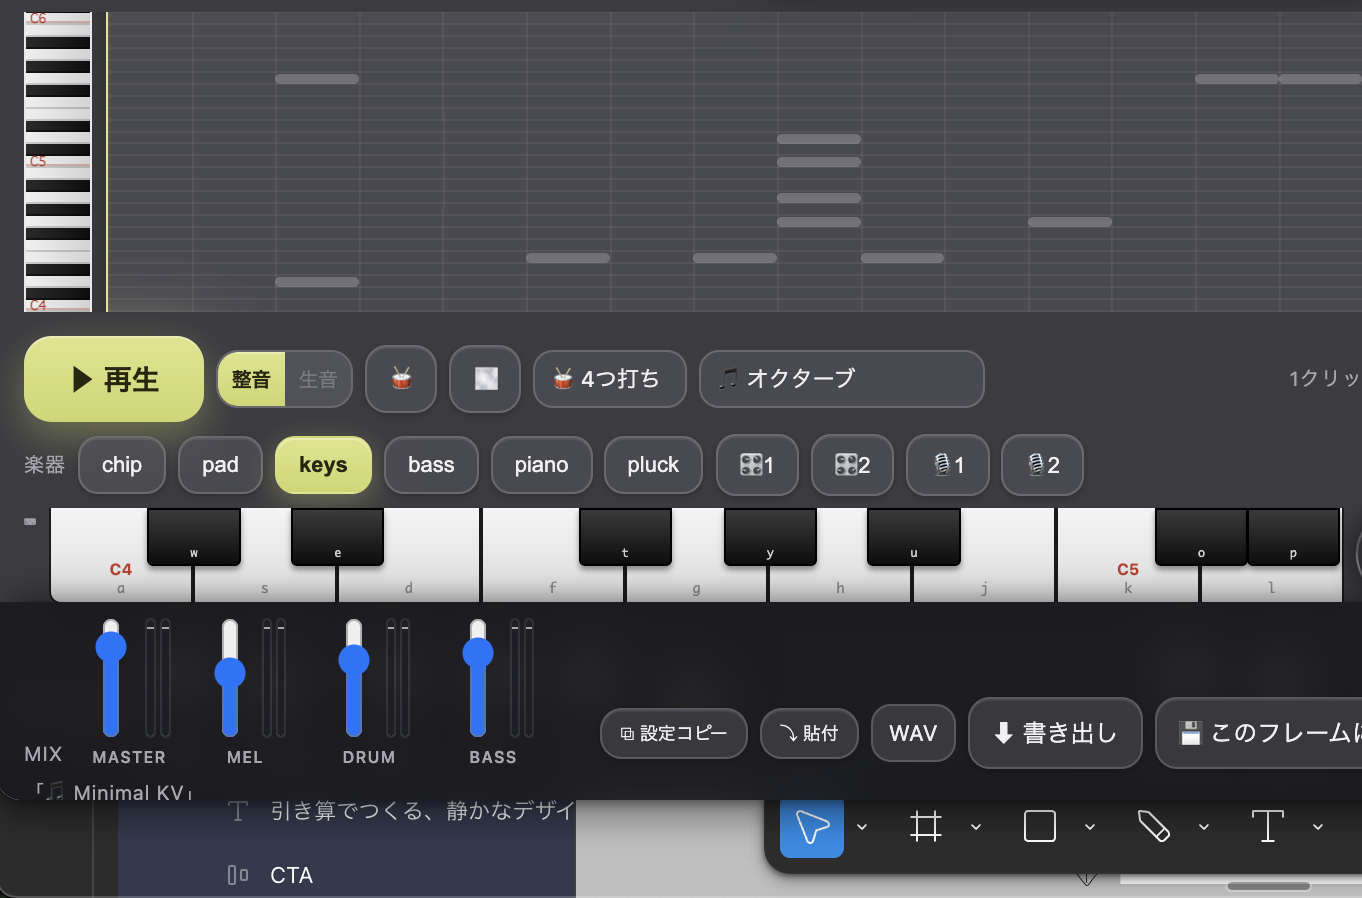Select the Pen tool in Figma toolbar

point(1154,827)
